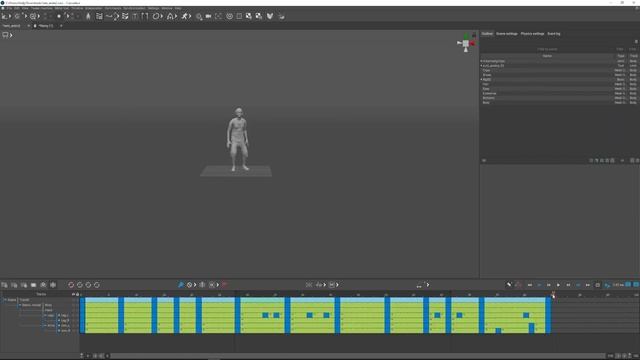Toggle the eye visibility icon in Tracks header
The width and height of the screenshot is (640, 360).
[73, 294]
